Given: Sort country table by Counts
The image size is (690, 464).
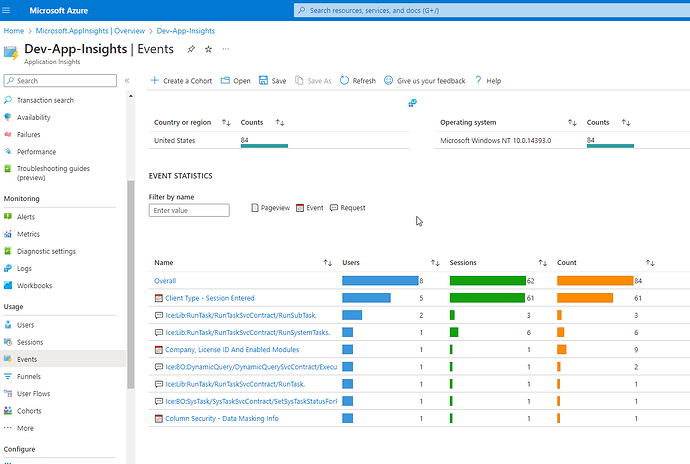Looking at the screenshot, I should [x=280, y=122].
